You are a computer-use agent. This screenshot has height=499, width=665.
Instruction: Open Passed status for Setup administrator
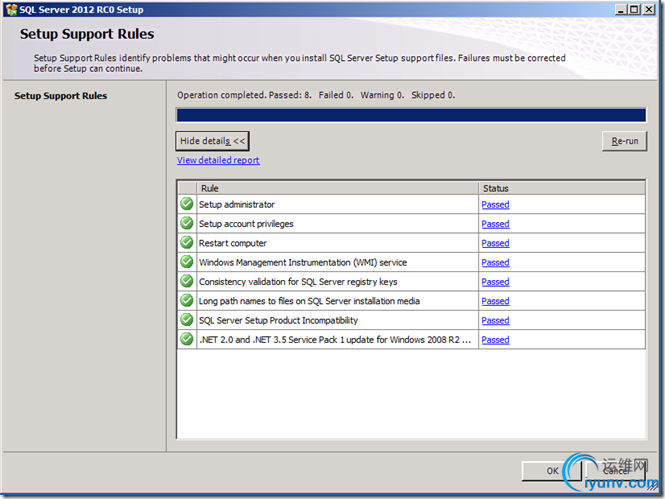pyautogui.click(x=495, y=204)
